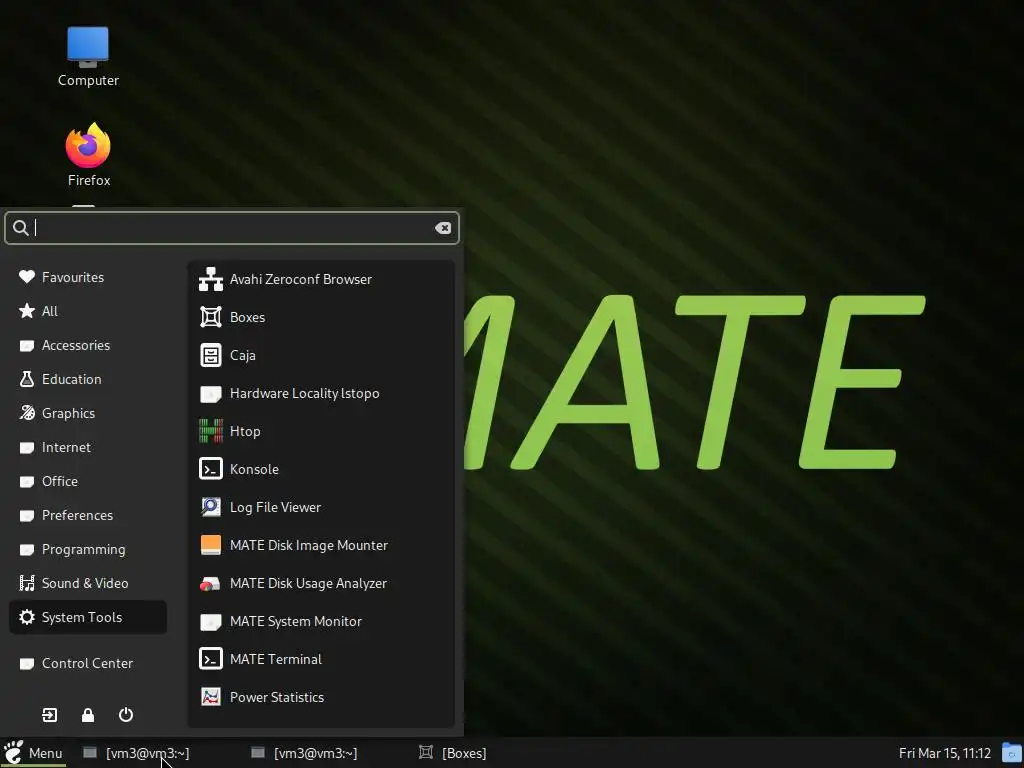
Task: Select the Accessories category
Action: 88,345
